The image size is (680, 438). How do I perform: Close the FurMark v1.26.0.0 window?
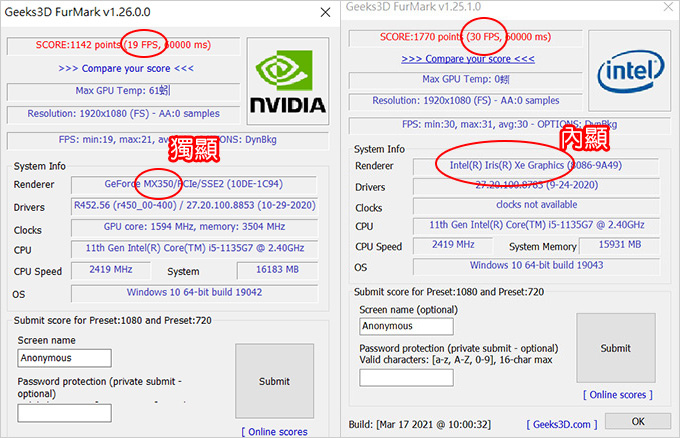[x=325, y=13]
